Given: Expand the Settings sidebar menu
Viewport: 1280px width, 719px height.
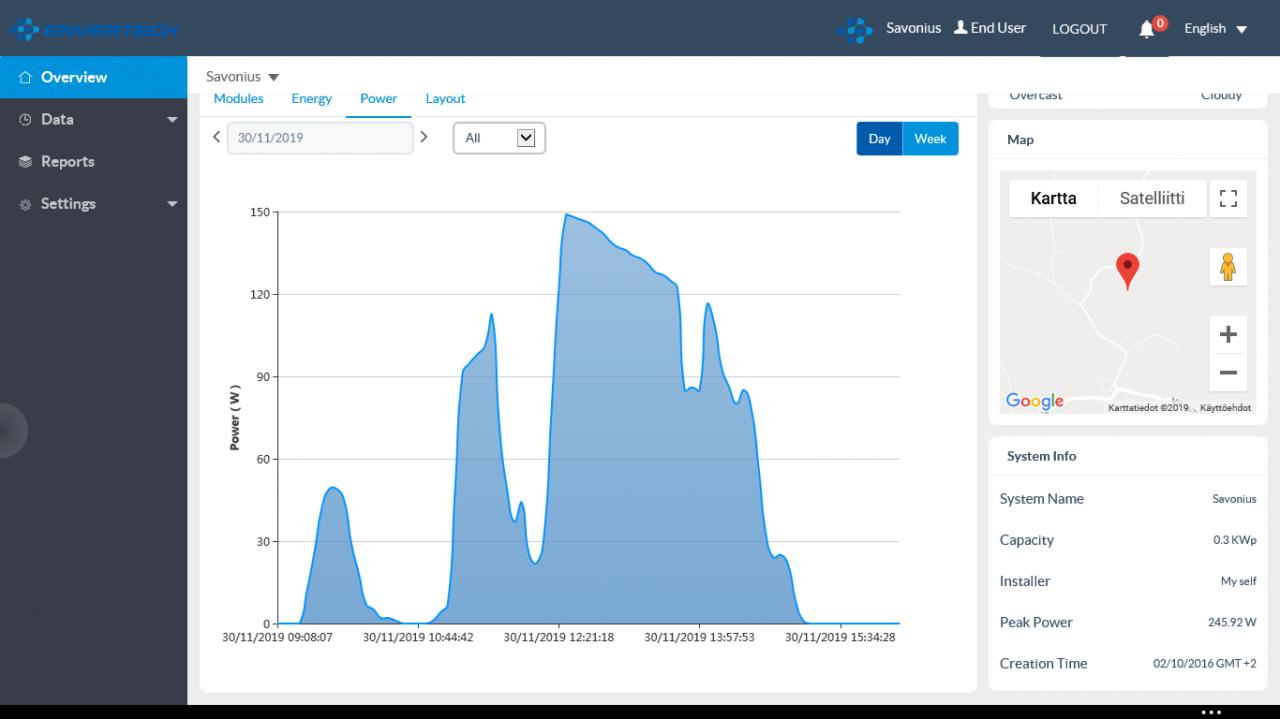Looking at the screenshot, I should click(93, 203).
